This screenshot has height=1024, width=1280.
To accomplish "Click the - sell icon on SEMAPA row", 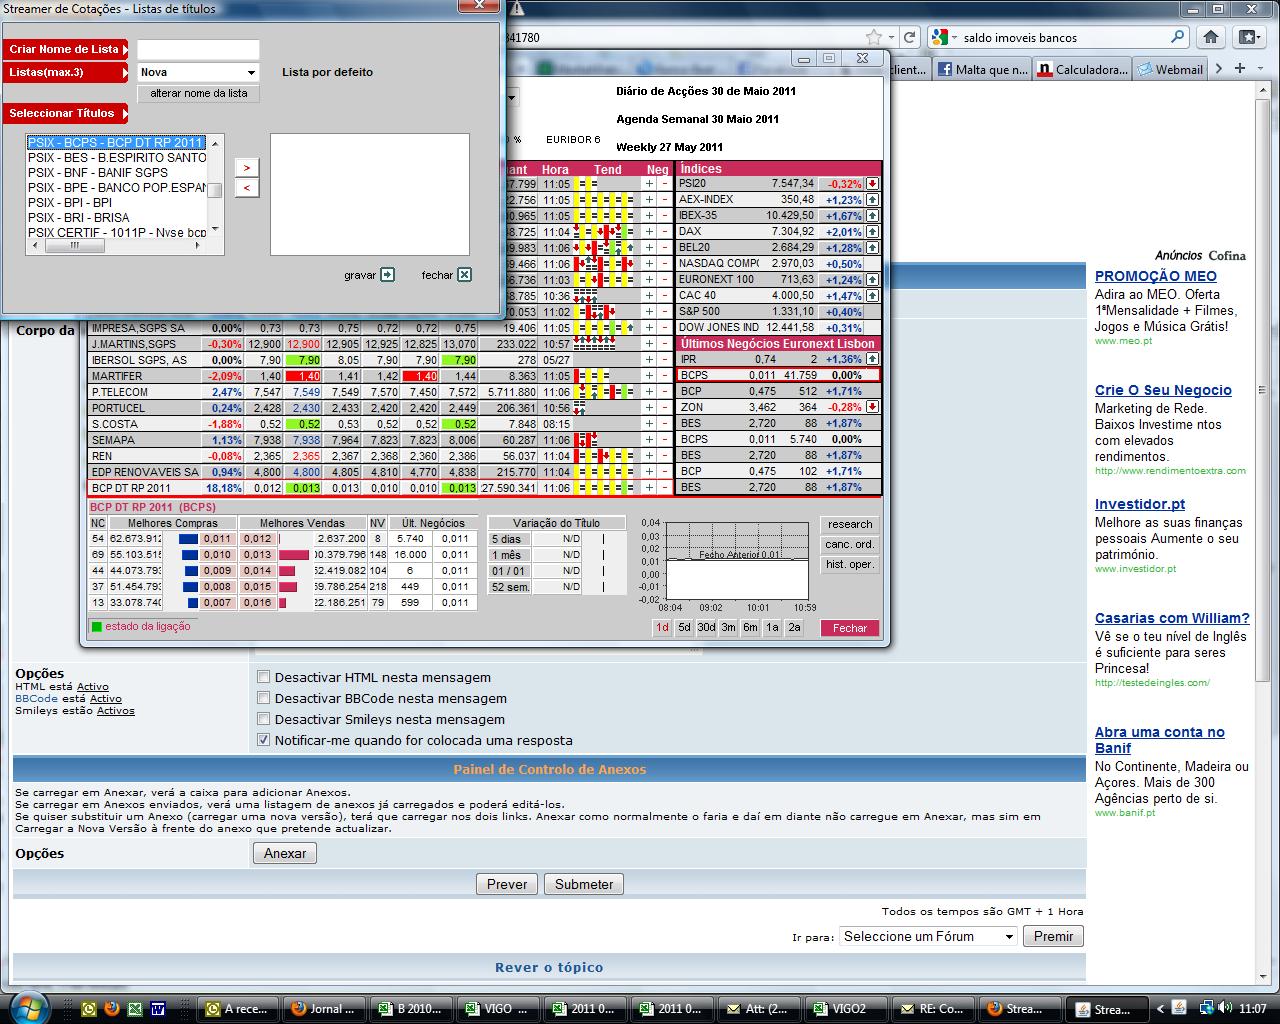I will (x=664, y=440).
